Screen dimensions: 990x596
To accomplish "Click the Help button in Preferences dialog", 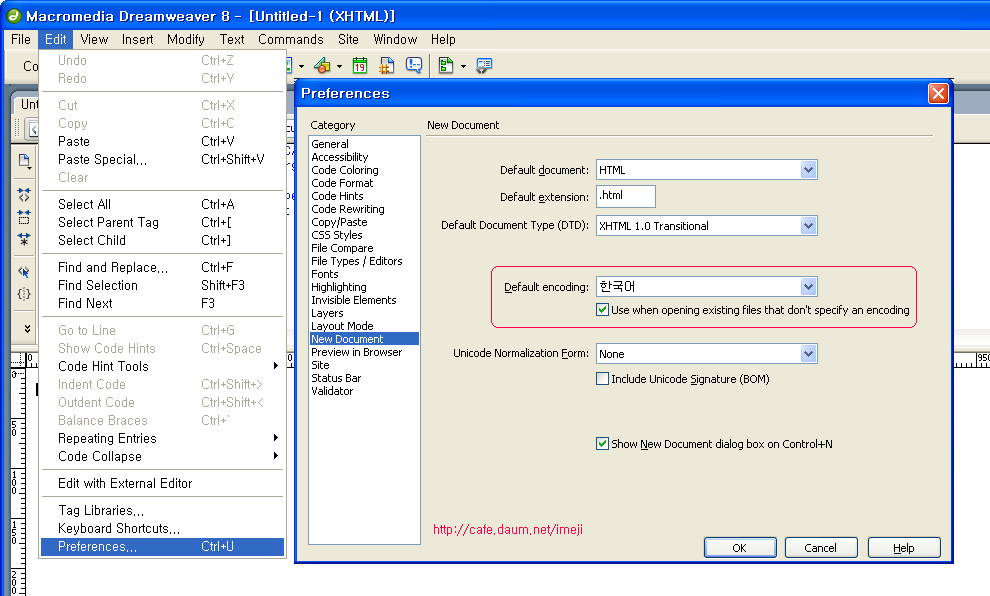I will click(904, 547).
